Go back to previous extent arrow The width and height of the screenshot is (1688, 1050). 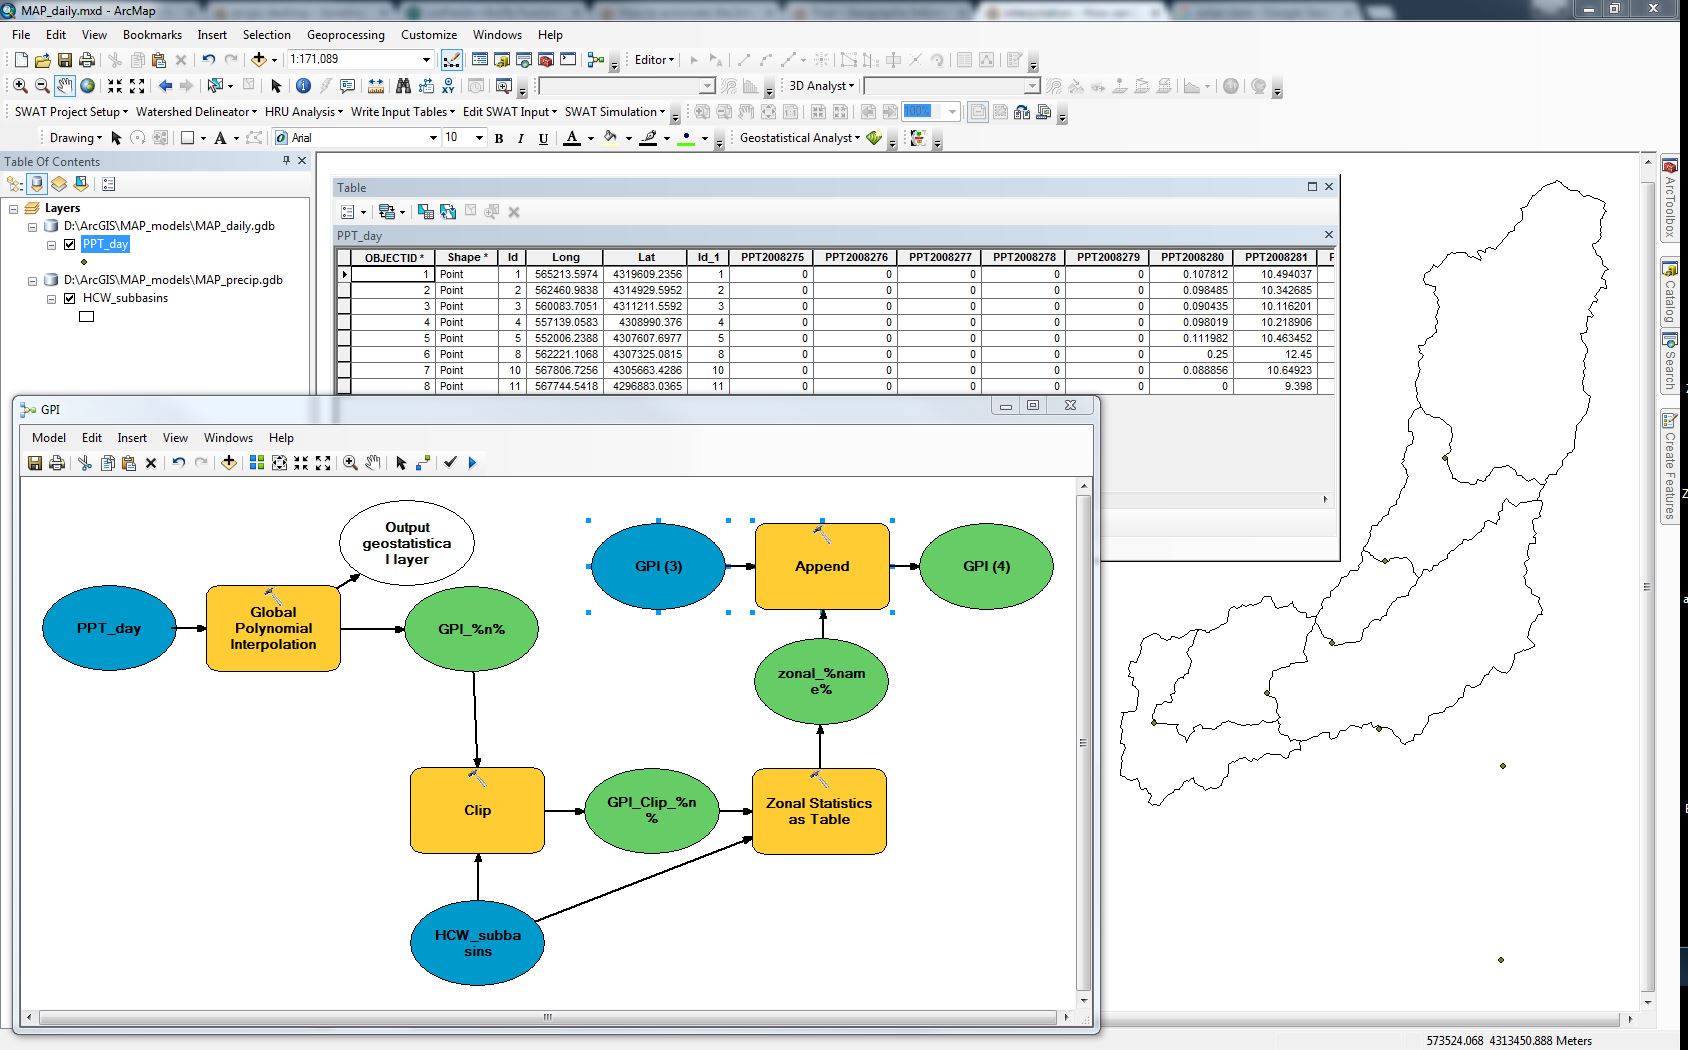coord(165,86)
